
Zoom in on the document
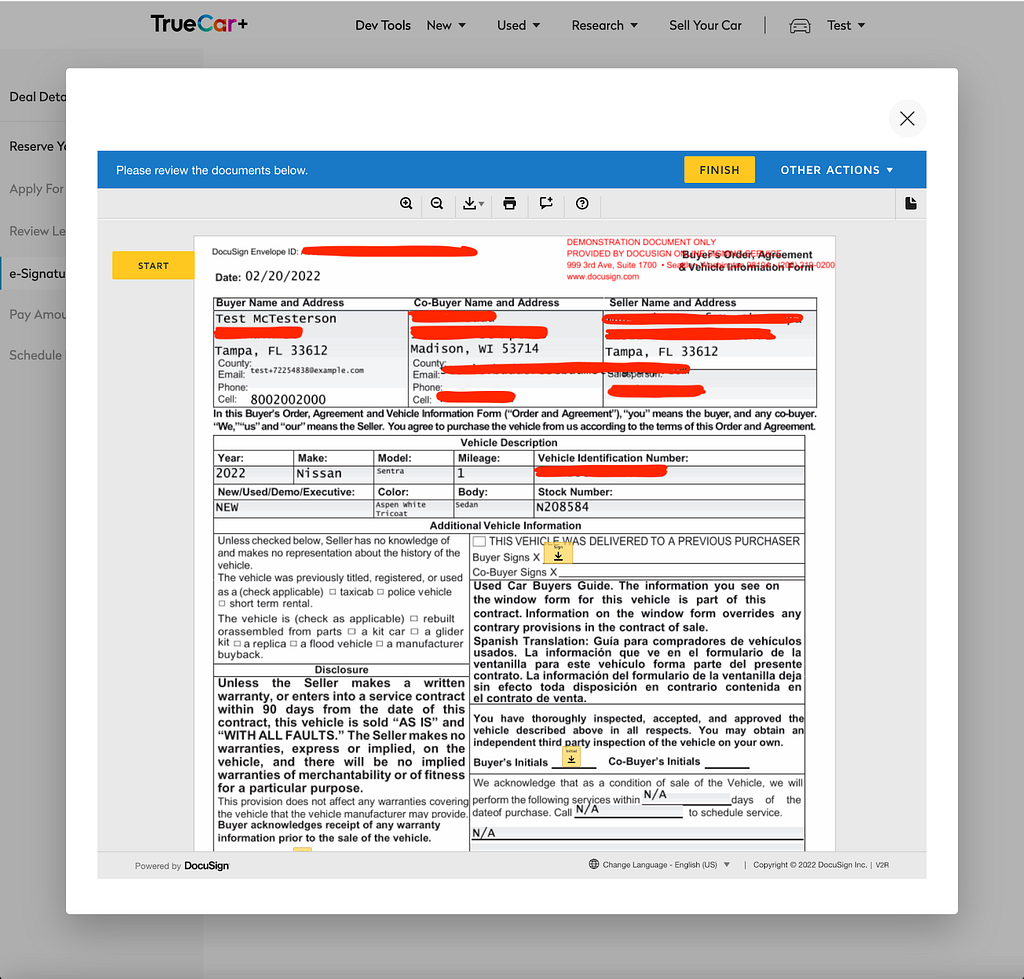tap(406, 204)
